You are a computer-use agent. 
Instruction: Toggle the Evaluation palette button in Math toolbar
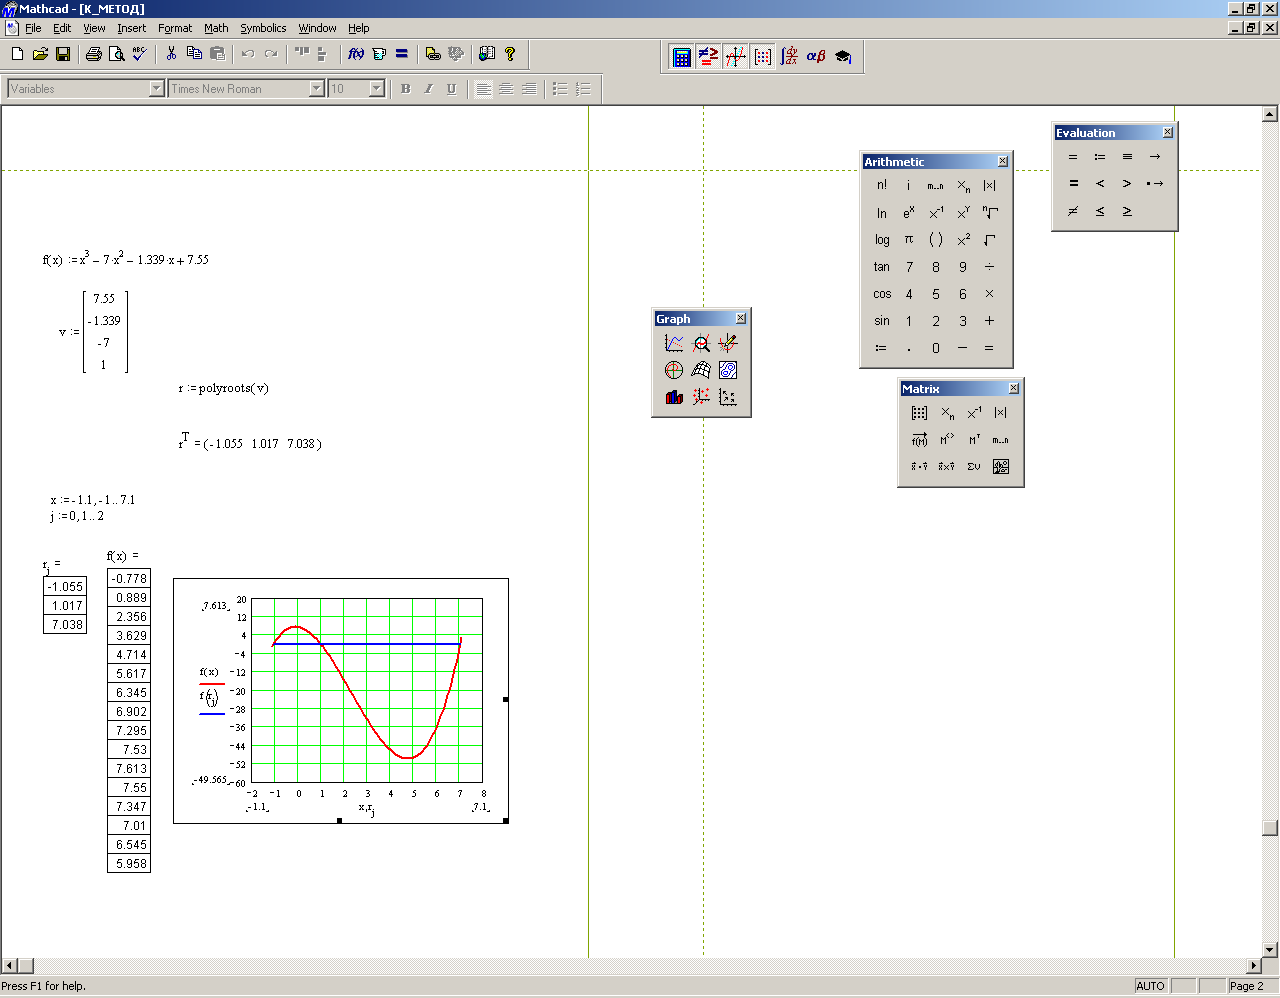pos(708,57)
